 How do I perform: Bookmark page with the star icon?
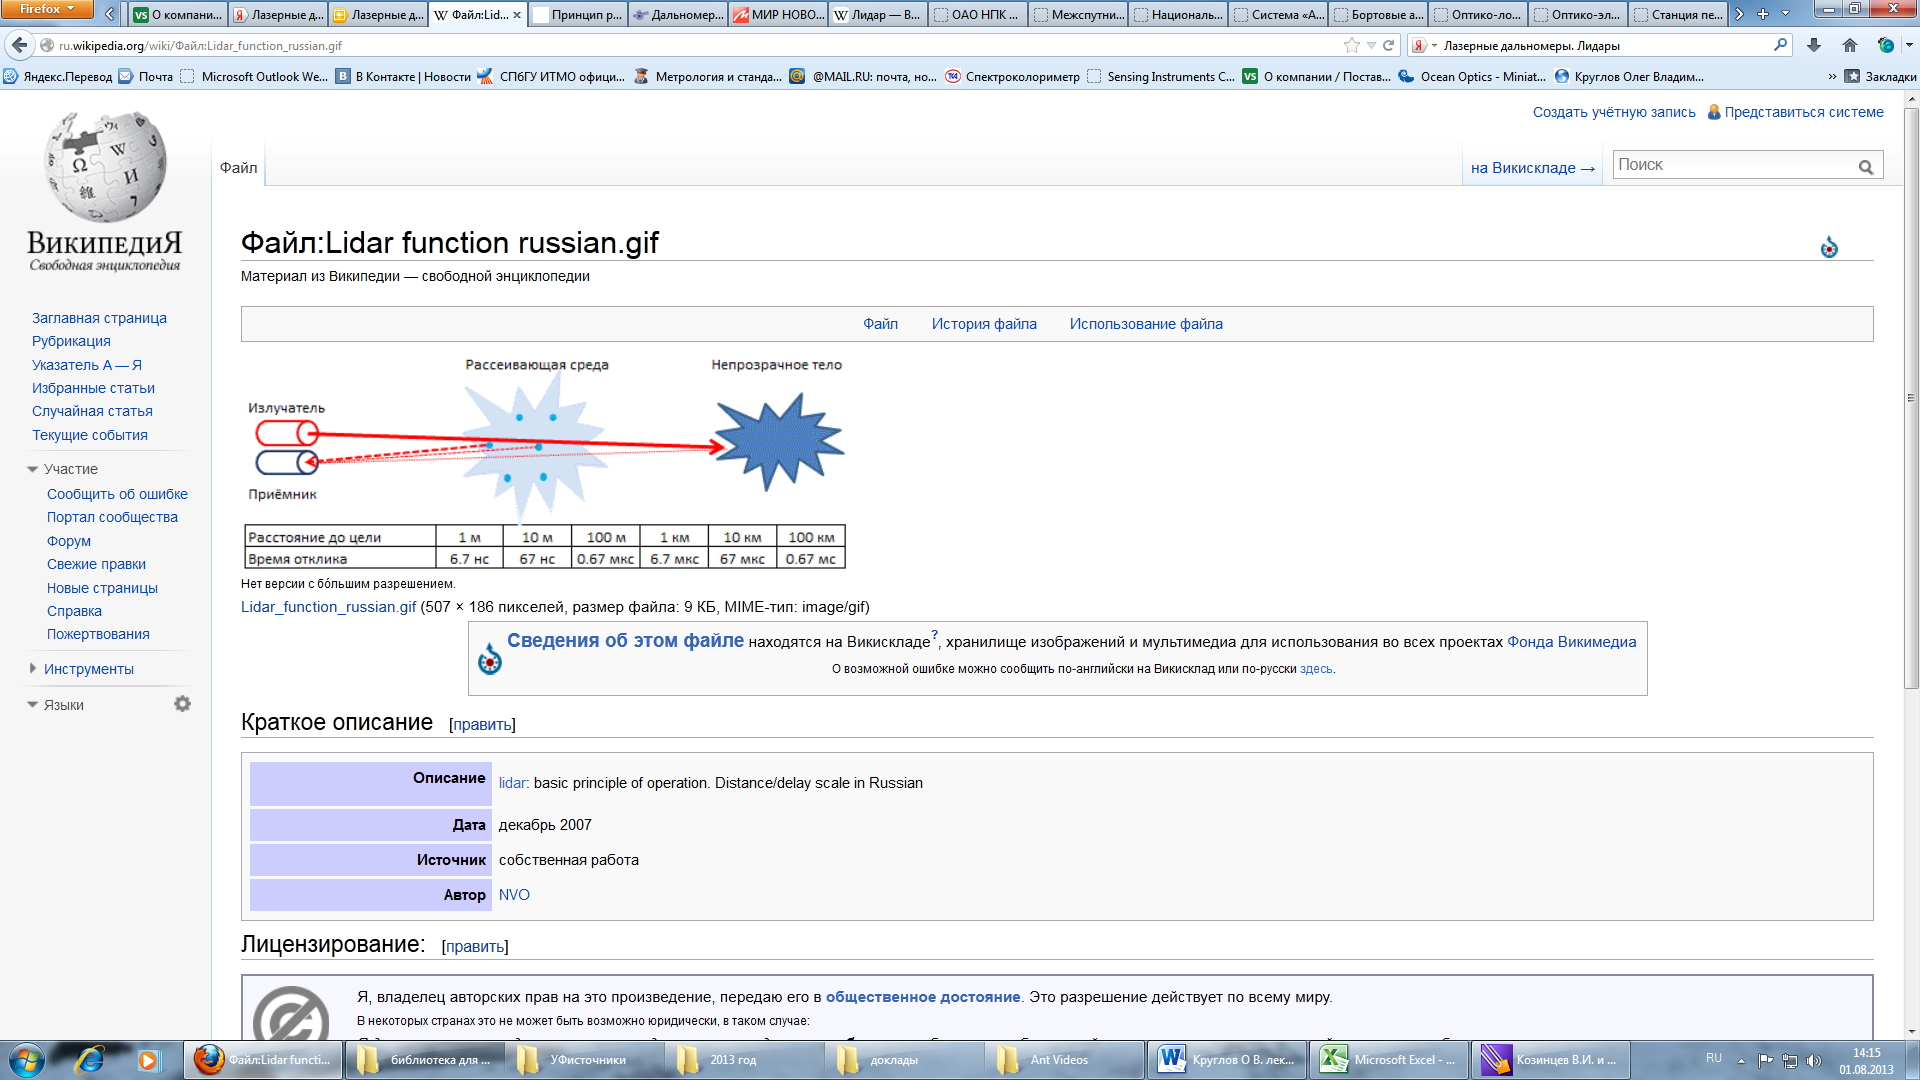[x=1352, y=45]
